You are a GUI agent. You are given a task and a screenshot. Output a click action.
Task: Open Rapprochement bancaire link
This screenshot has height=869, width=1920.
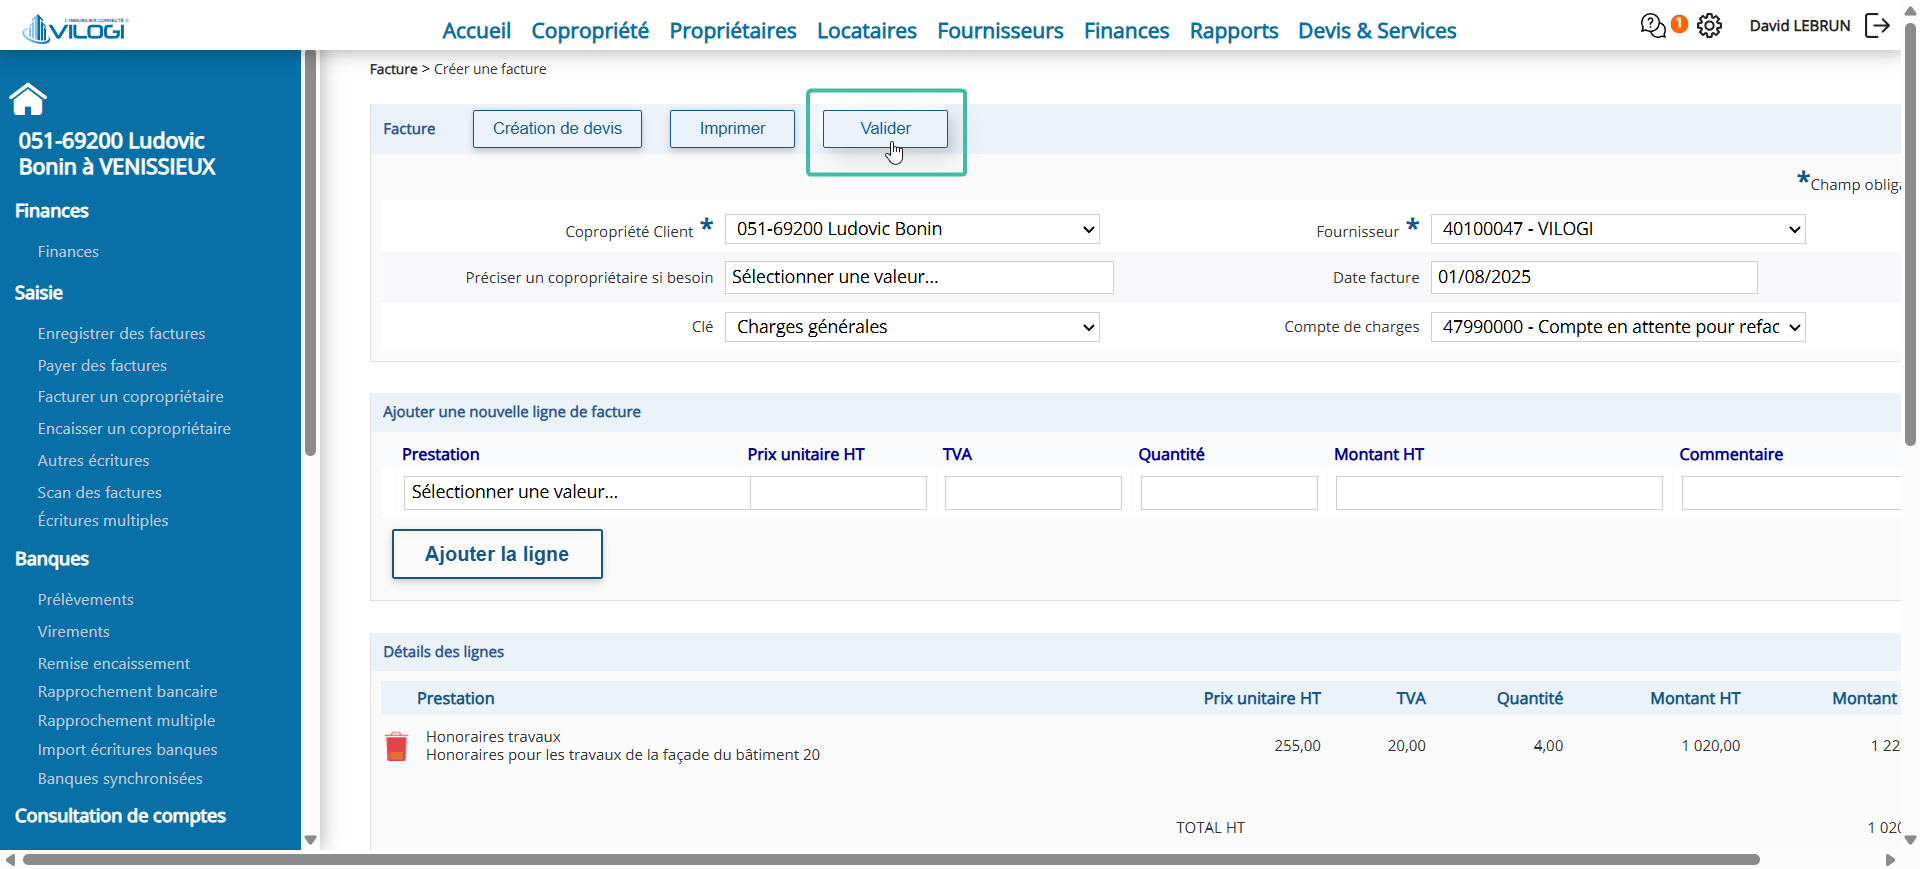coord(128,692)
